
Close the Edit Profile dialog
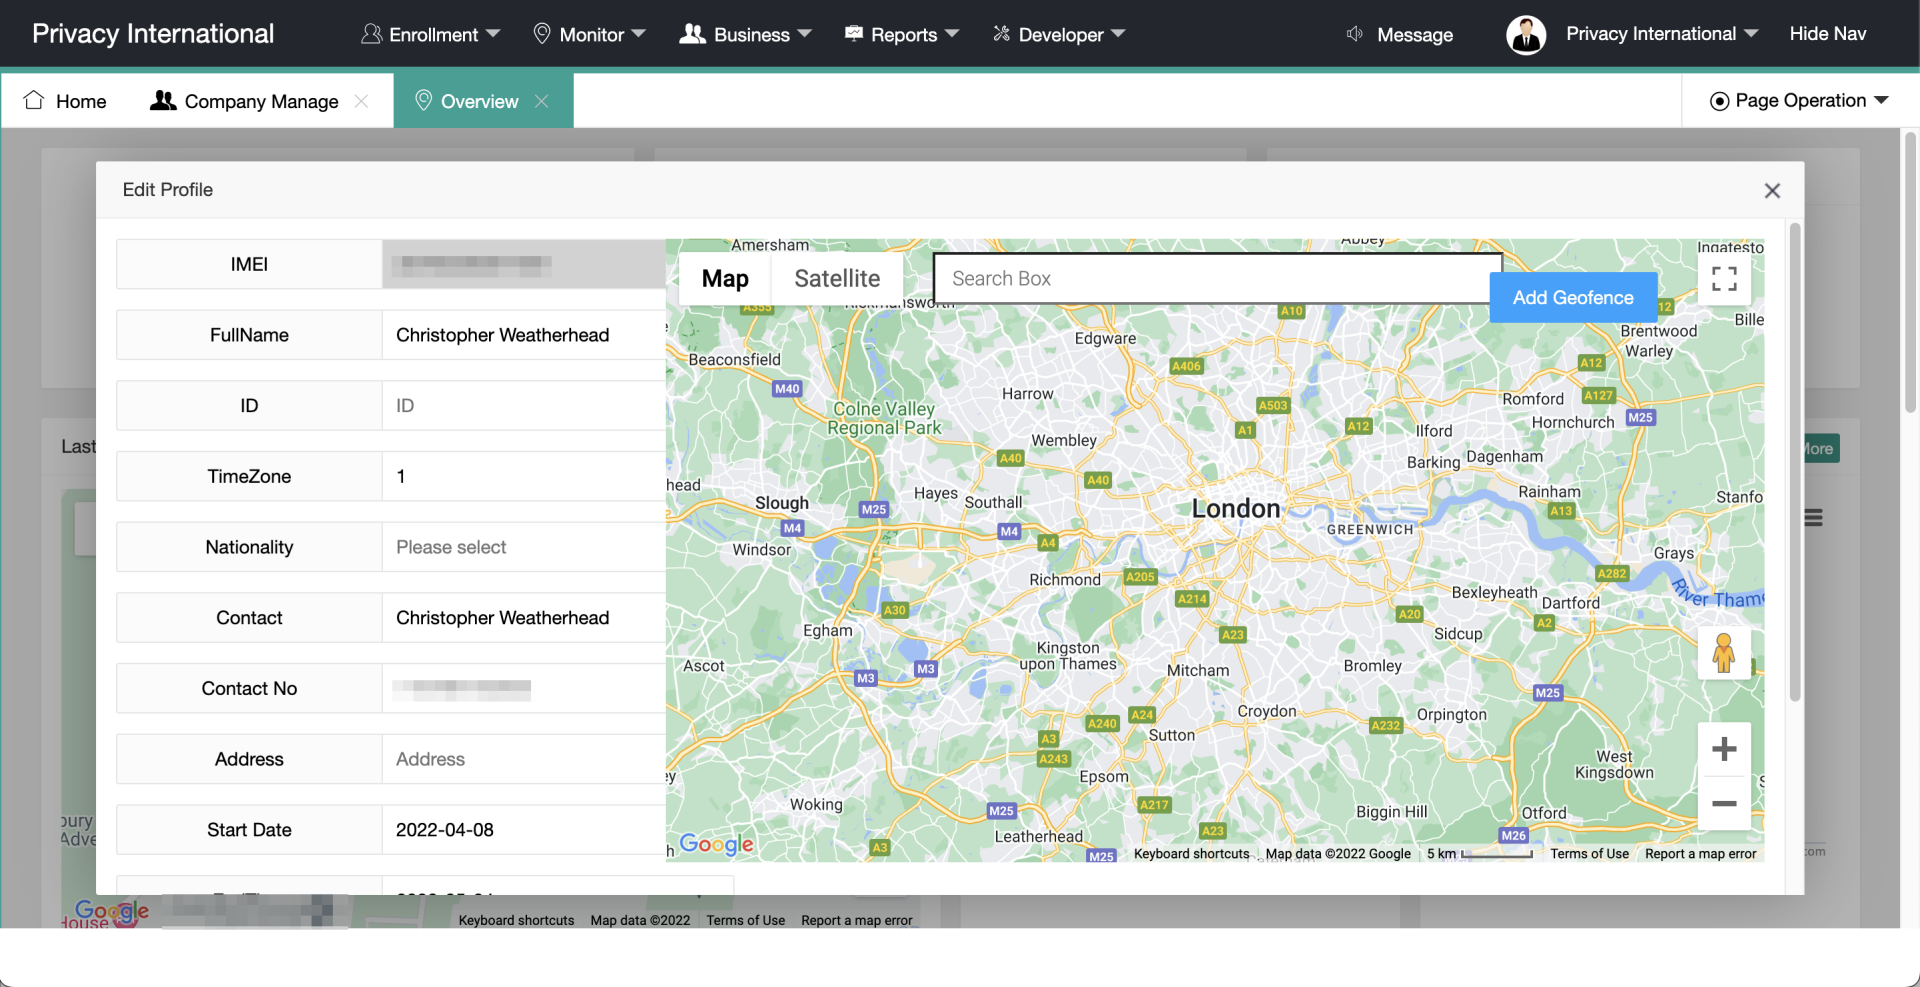1772,191
